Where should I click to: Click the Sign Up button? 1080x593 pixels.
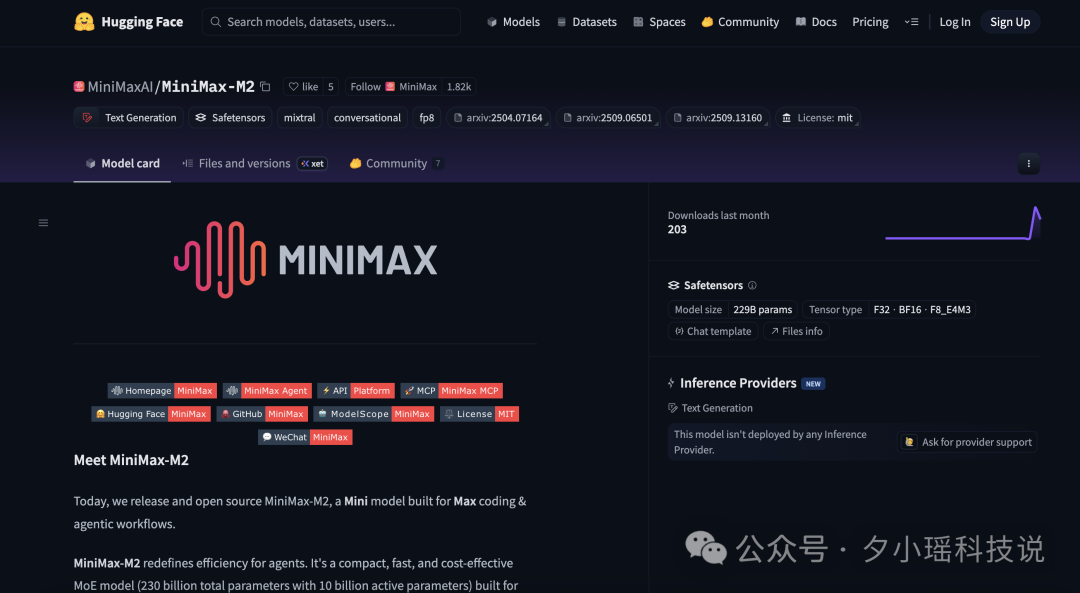click(1010, 22)
